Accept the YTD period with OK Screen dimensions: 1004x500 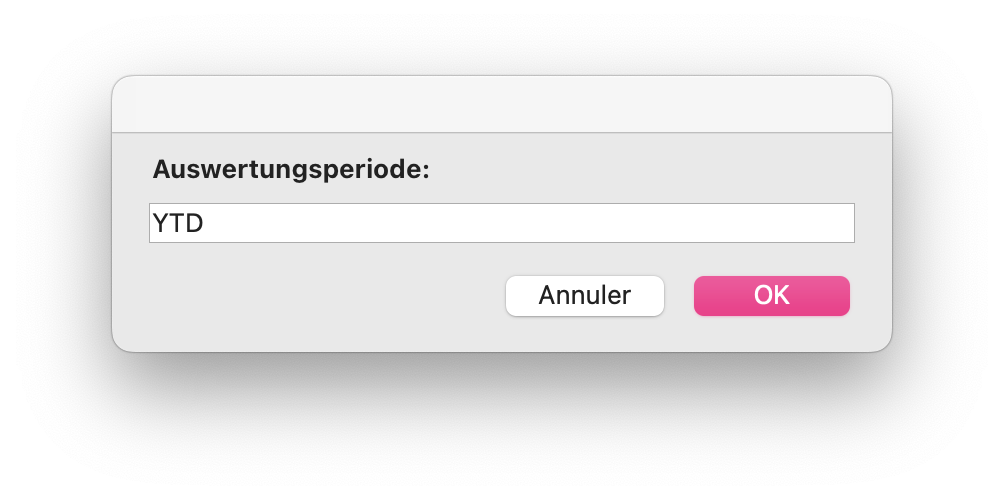pyautogui.click(x=772, y=296)
